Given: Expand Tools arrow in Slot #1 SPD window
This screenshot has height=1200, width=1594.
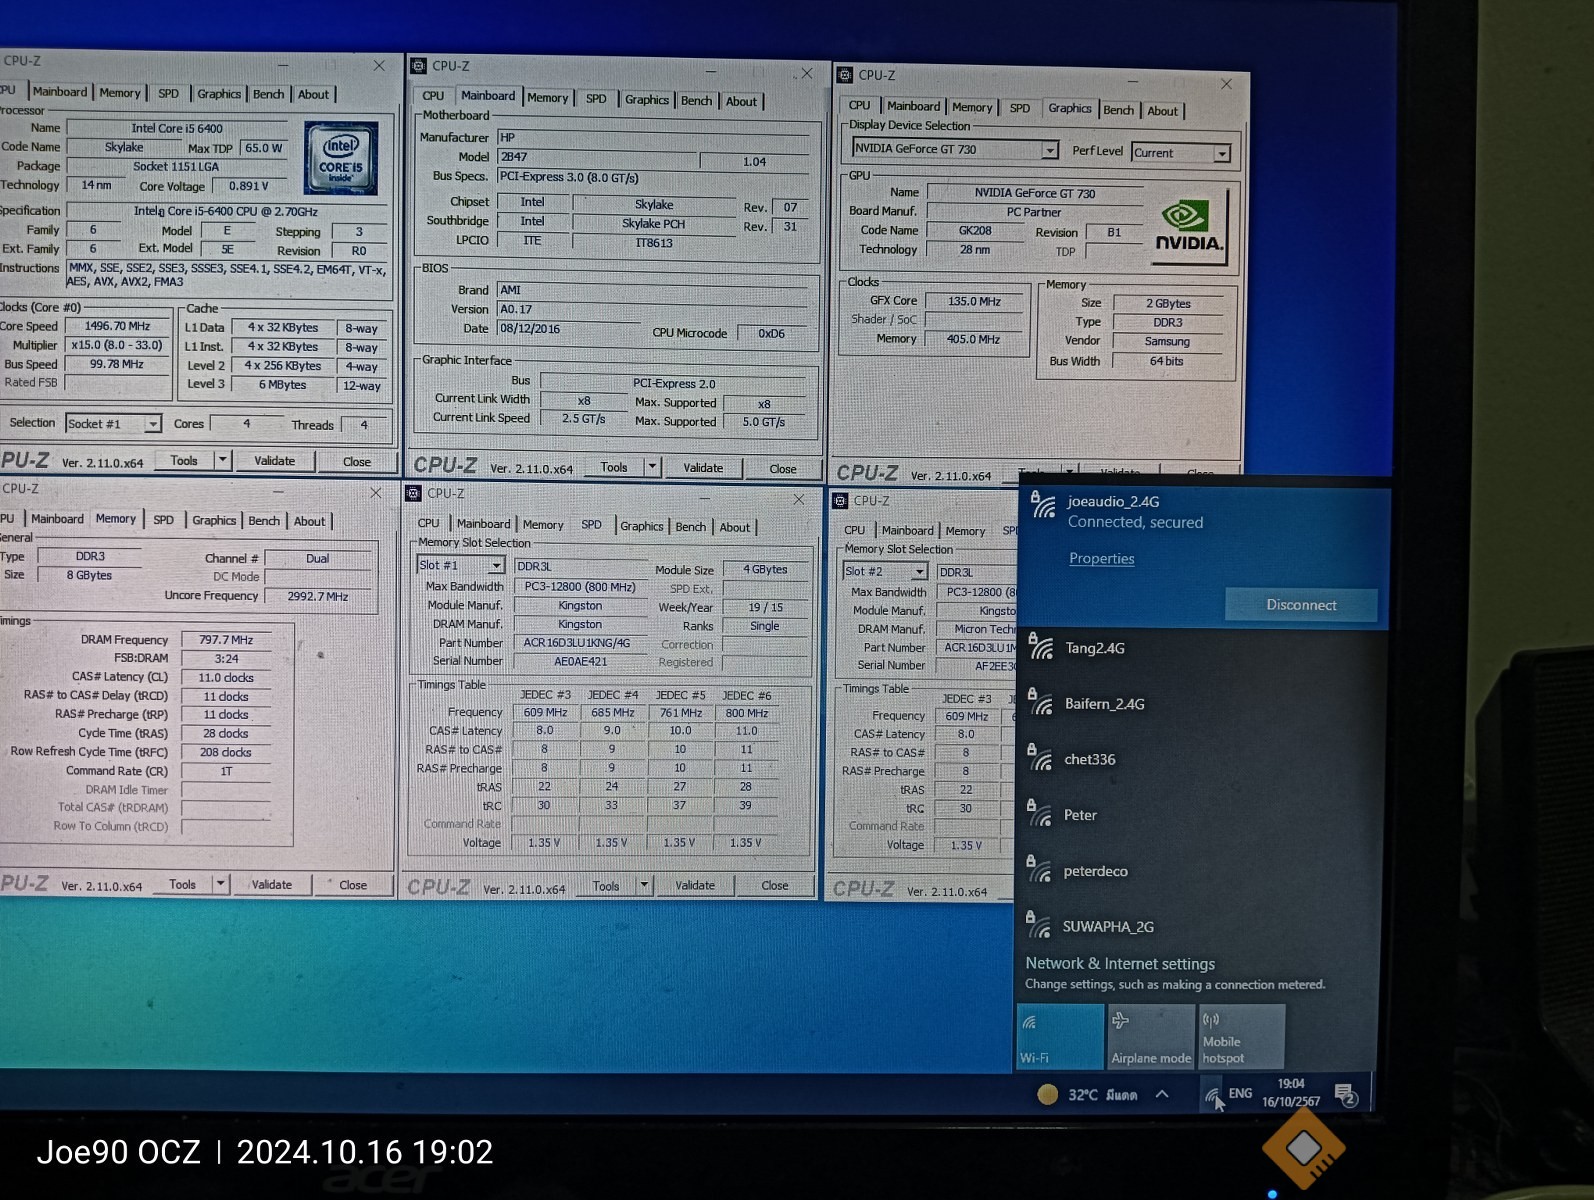Looking at the screenshot, I should click(644, 886).
